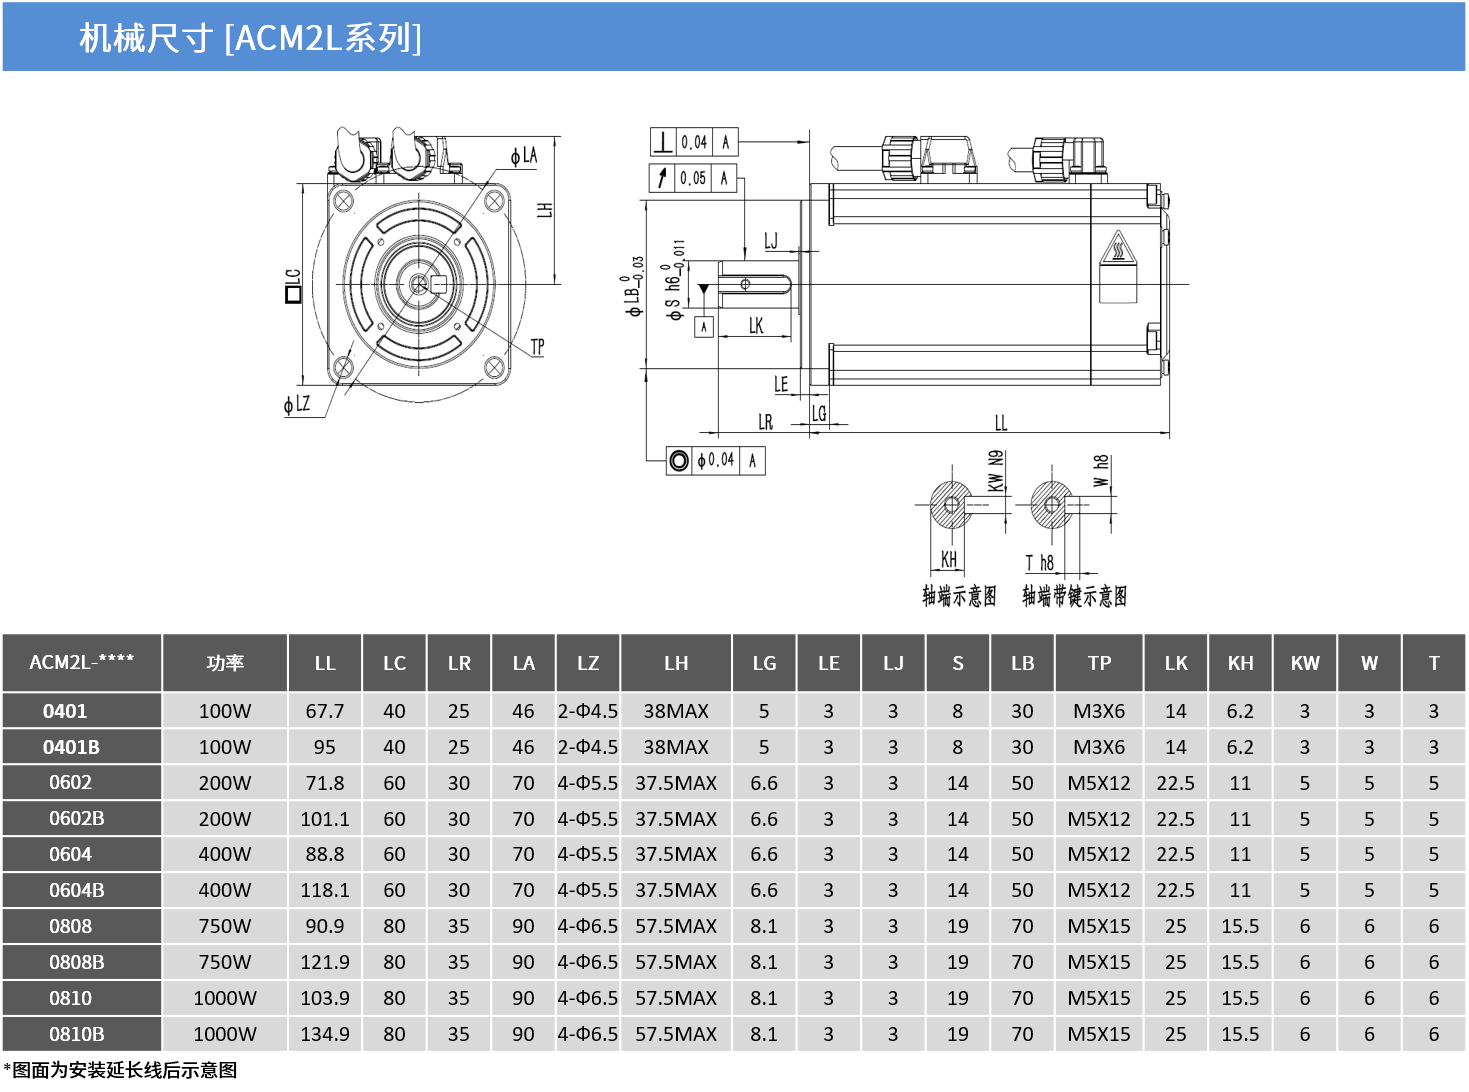Select the 功率 column header

point(225,662)
